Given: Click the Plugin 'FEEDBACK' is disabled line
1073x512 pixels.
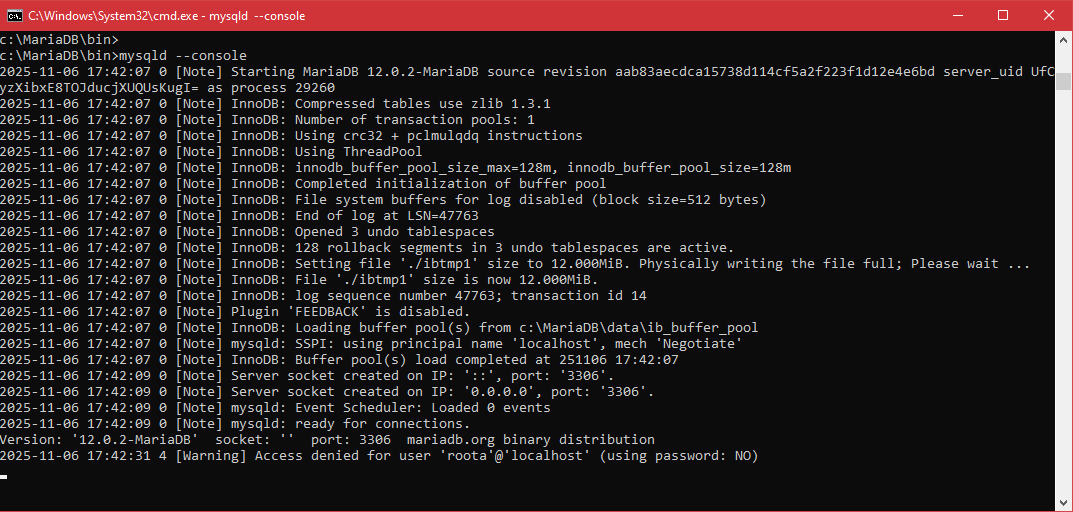Looking at the screenshot, I should tap(350, 312).
